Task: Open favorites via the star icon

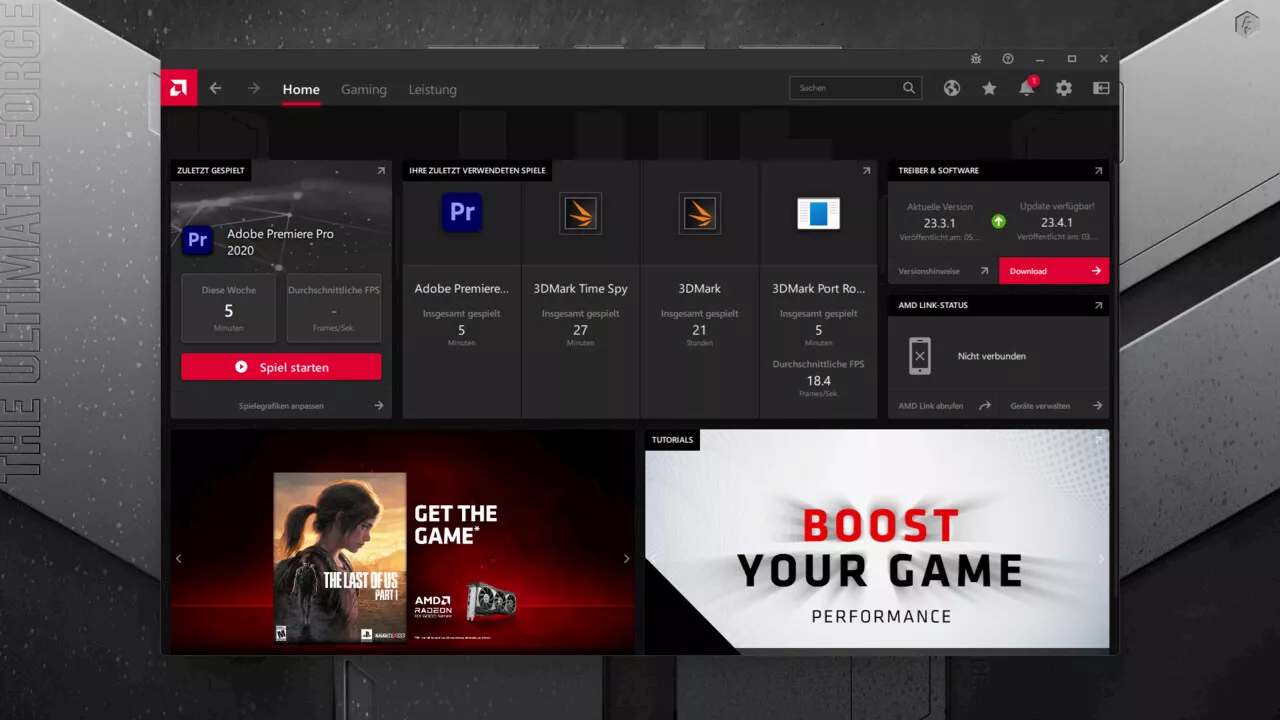Action: click(x=989, y=88)
